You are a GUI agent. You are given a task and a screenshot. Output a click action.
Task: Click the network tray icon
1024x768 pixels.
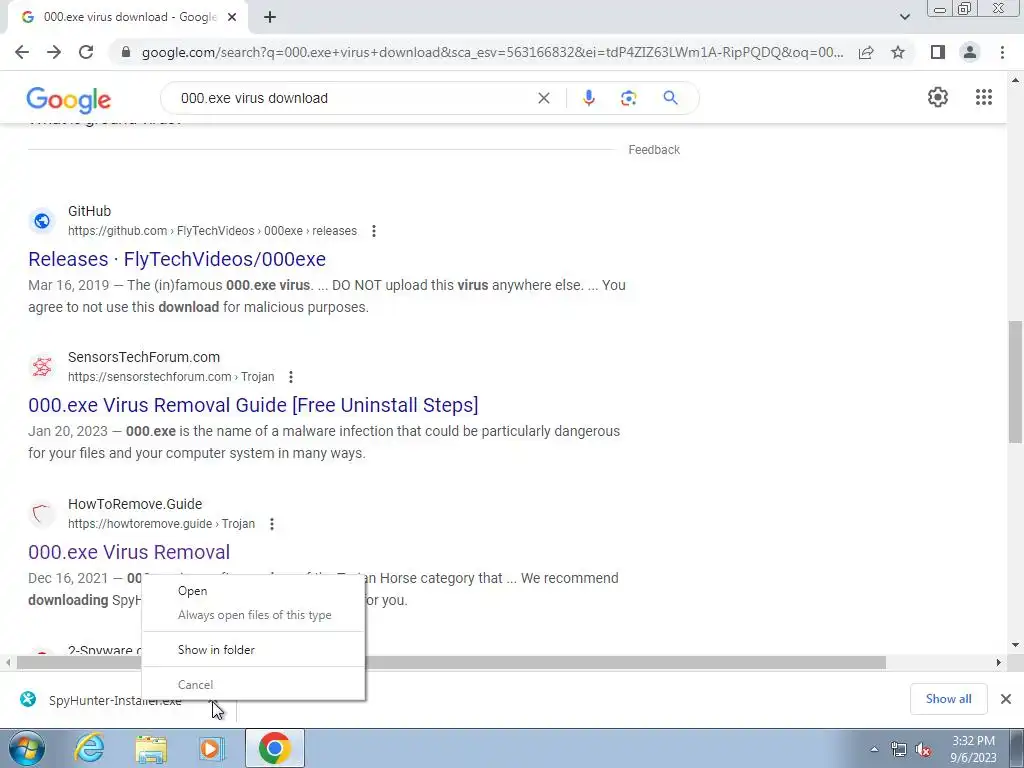click(x=899, y=750)
